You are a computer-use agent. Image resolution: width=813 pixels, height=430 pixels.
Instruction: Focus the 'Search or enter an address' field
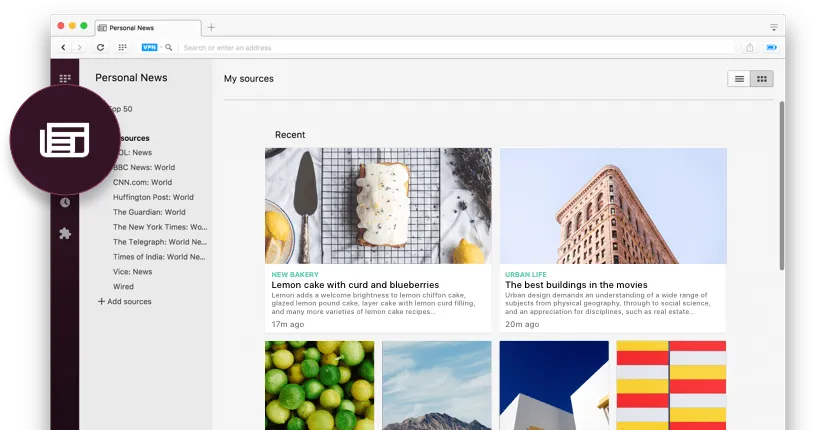[x=456, y=48]
